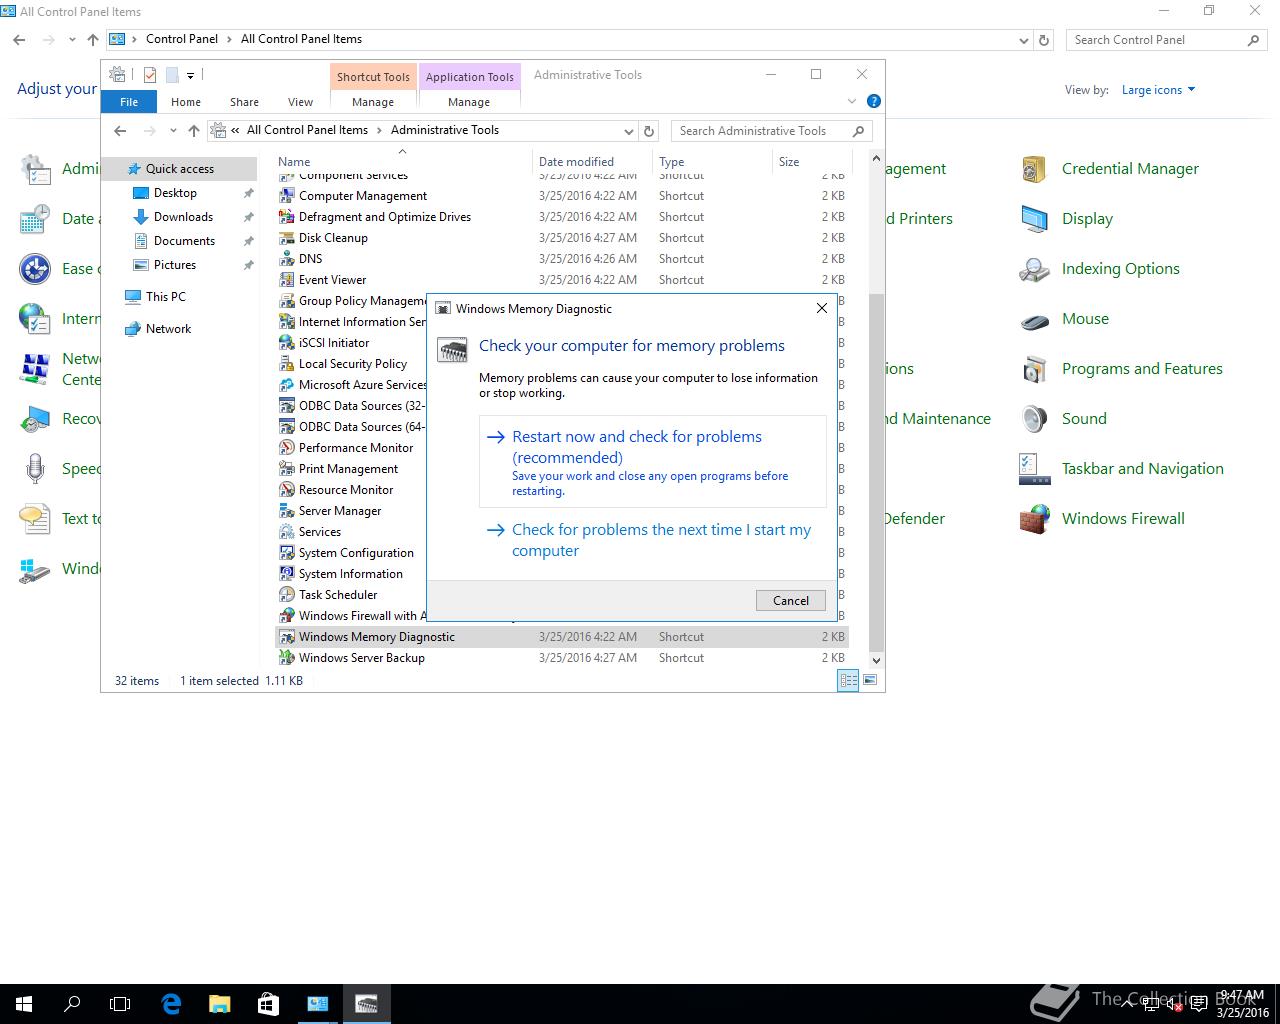Open the Mouse icon in Control Panel
Image resolution: width=1280 pixels, height=1024 pixels.
tap(1034, 319)
